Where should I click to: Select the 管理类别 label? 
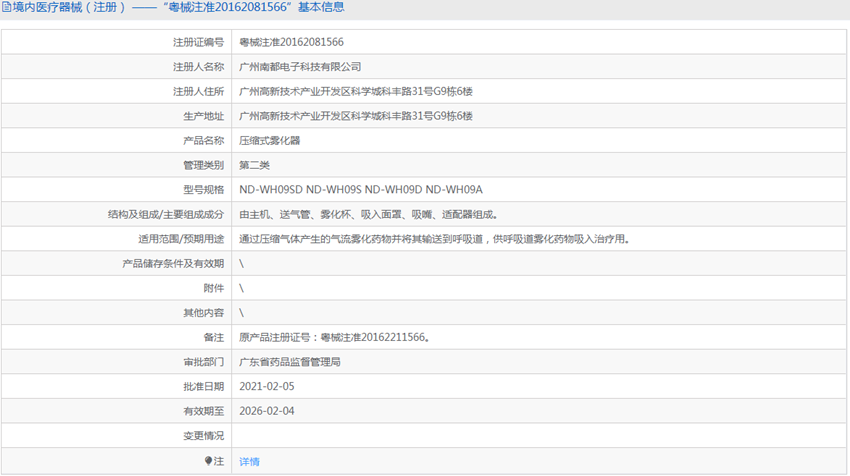coord(203,165)
